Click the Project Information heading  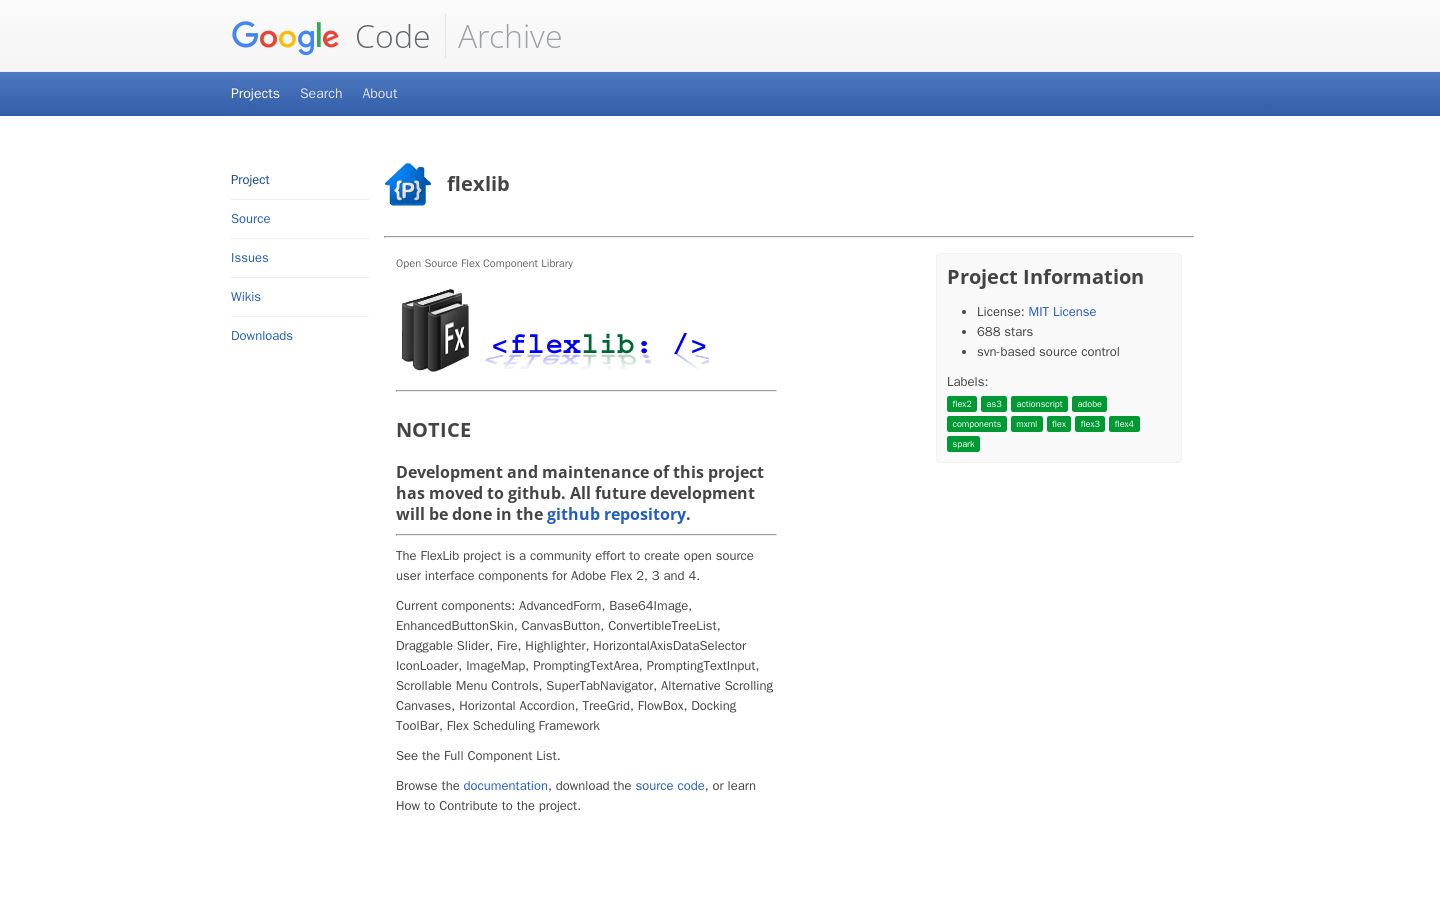pos(1045,277)
